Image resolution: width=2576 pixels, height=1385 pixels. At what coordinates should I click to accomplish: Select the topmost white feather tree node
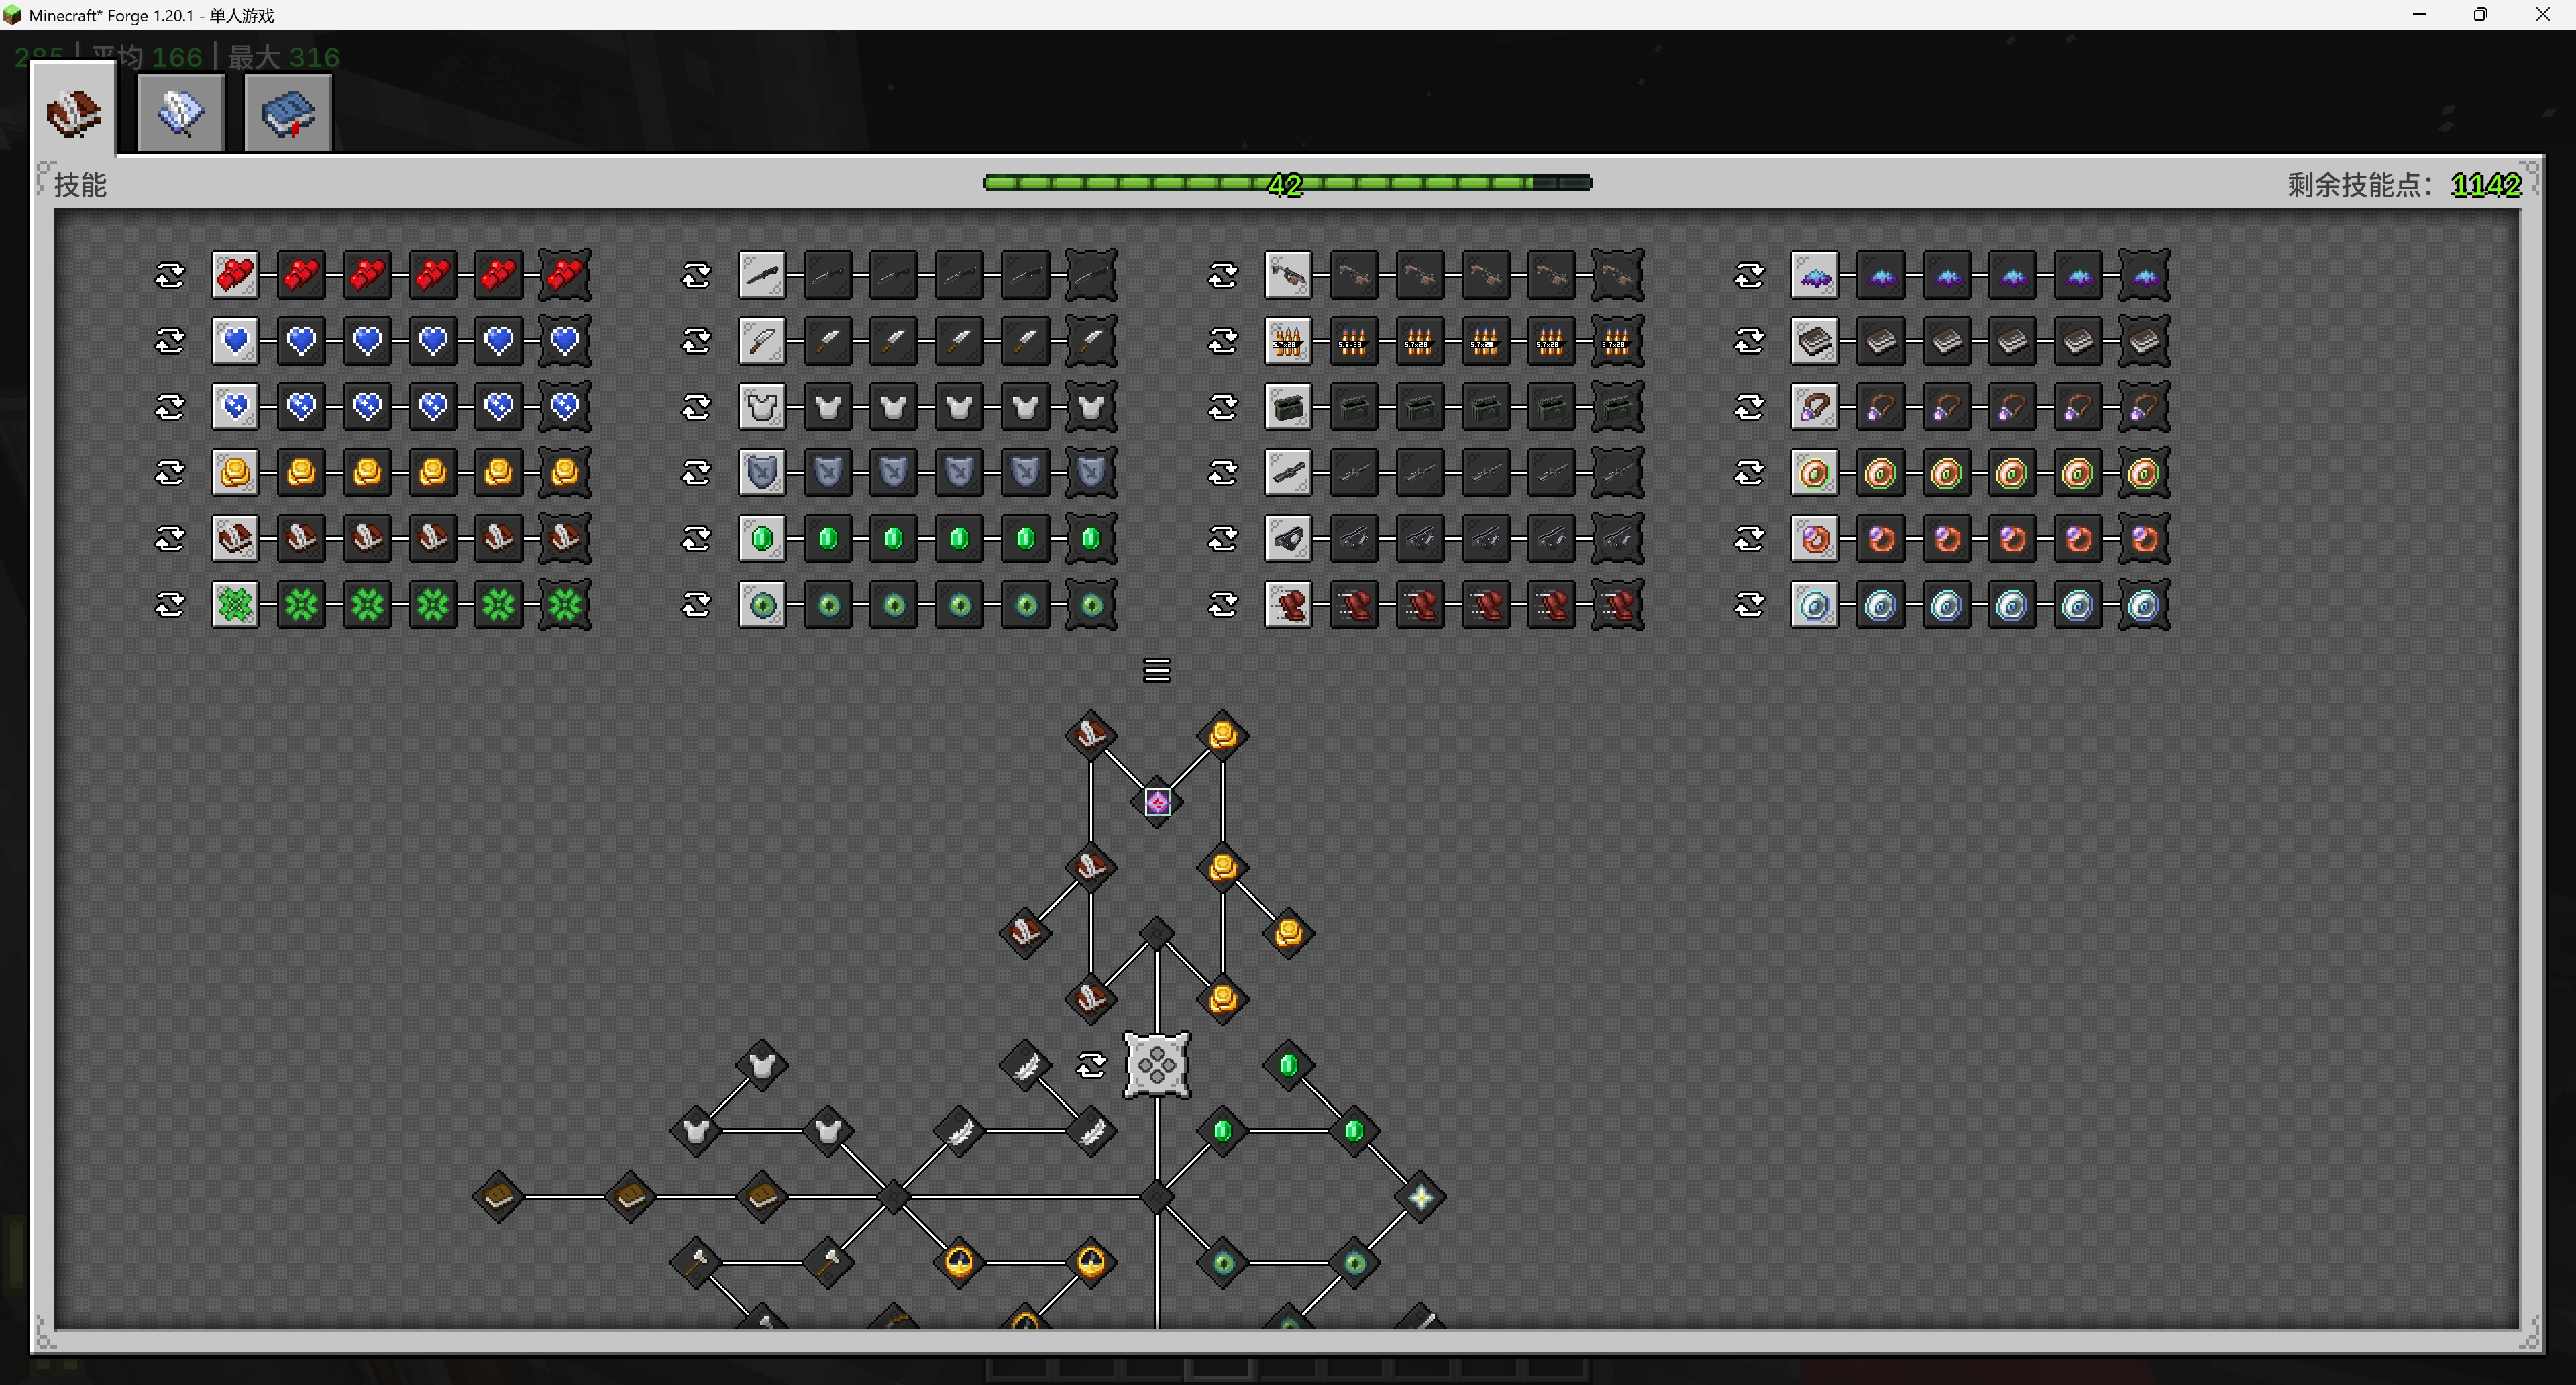pos(1025,1065)
